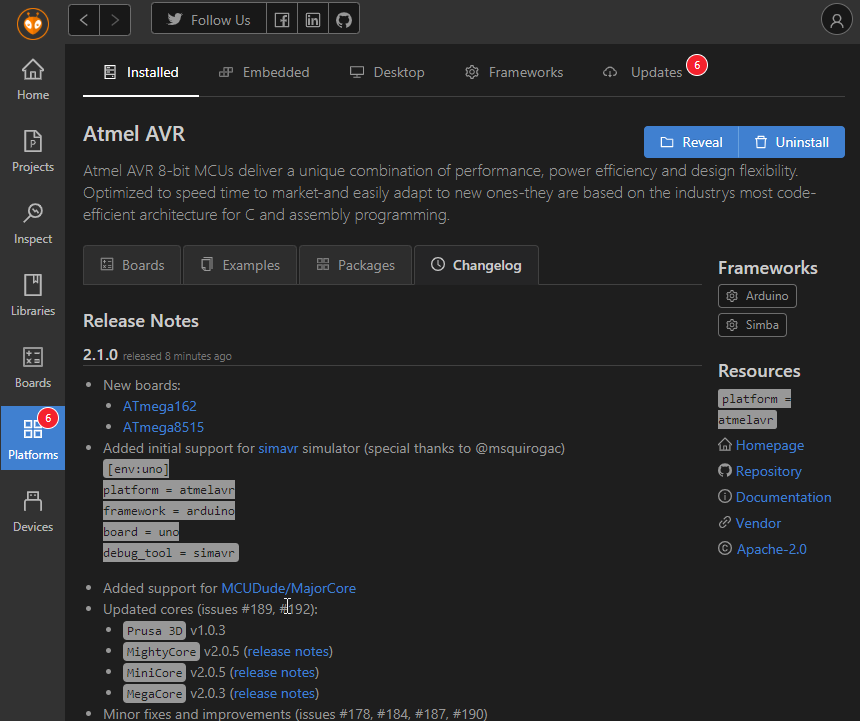Click the Uninstall button

coord(791,142)
